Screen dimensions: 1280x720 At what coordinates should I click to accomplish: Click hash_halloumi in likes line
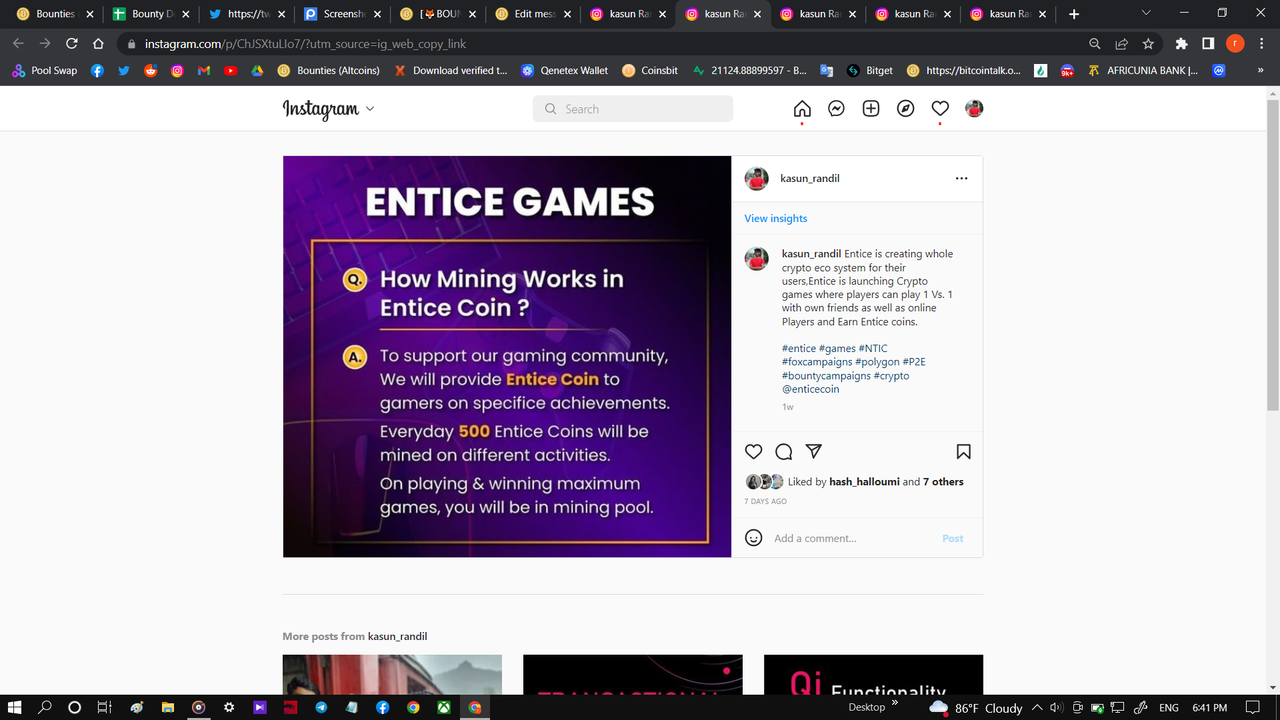pos(864,482)
